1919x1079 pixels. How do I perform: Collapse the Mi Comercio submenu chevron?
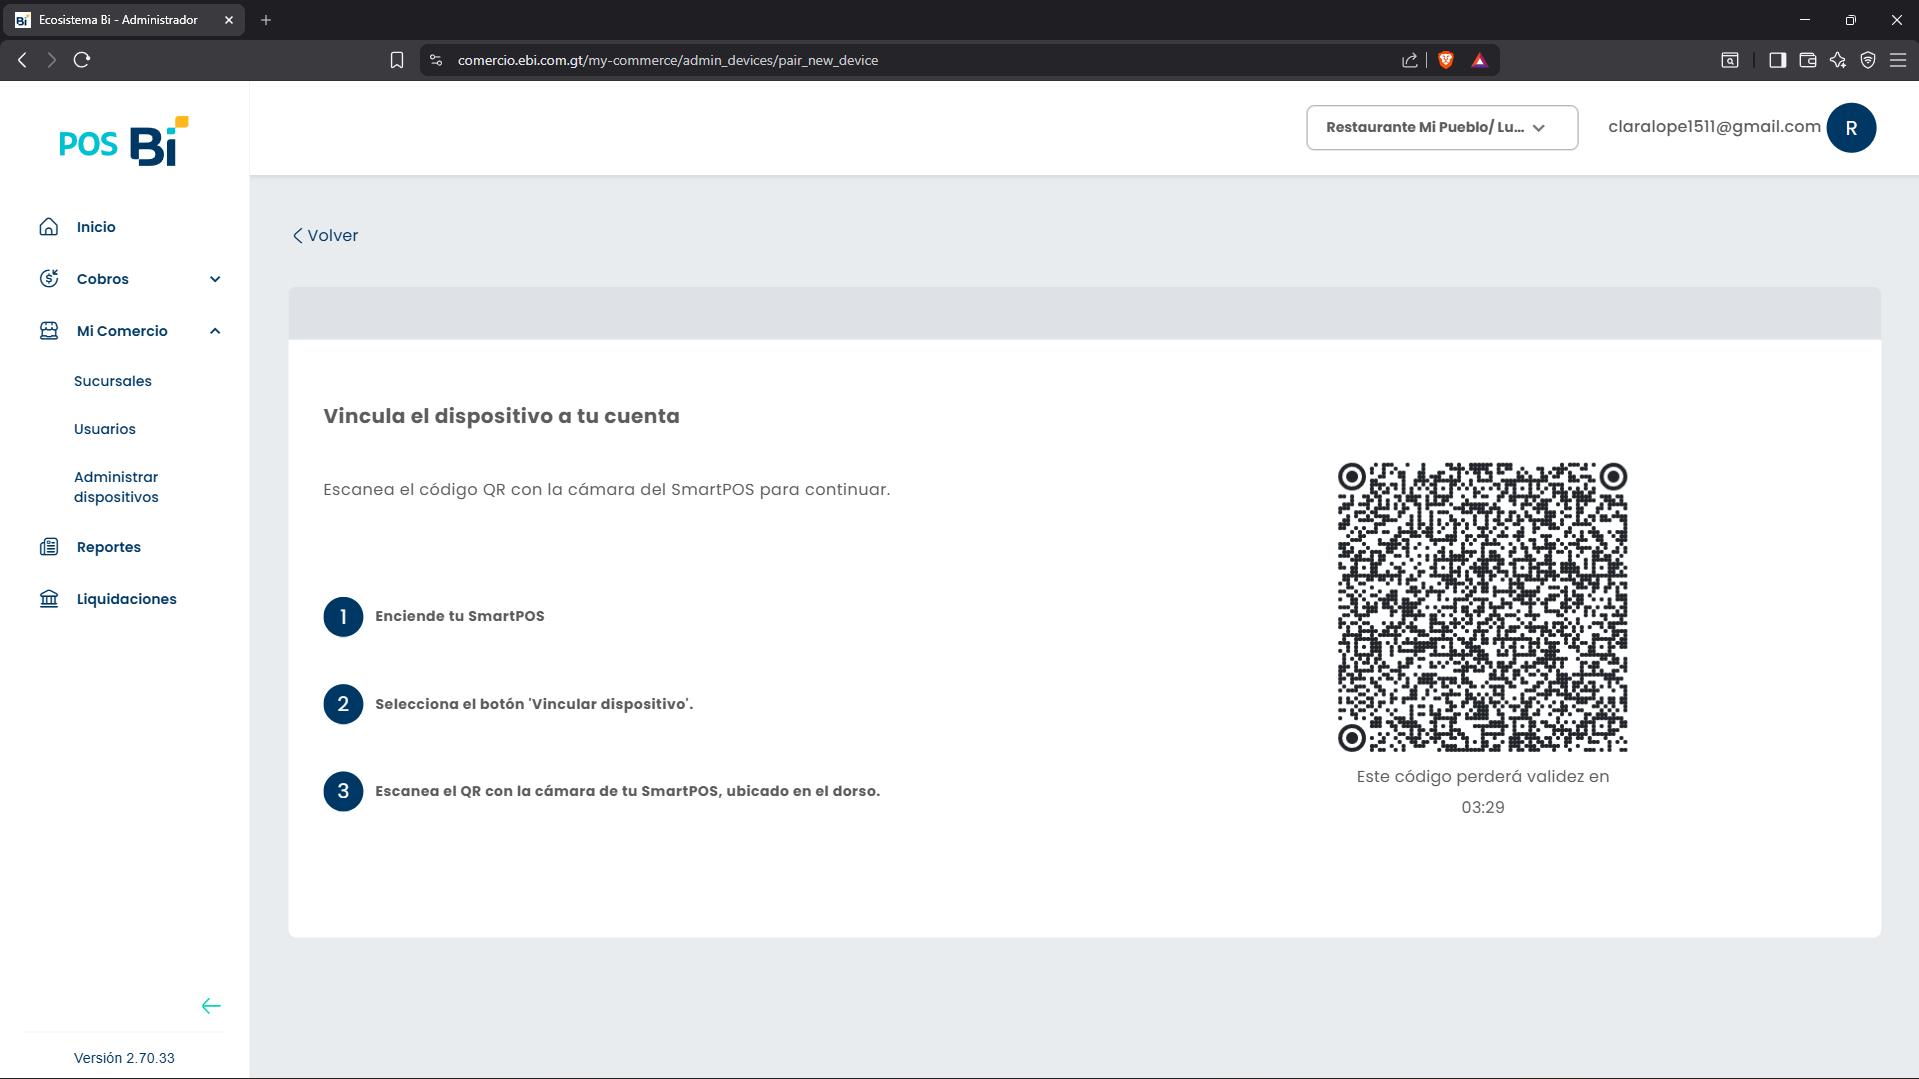click(x=215, y=331)
